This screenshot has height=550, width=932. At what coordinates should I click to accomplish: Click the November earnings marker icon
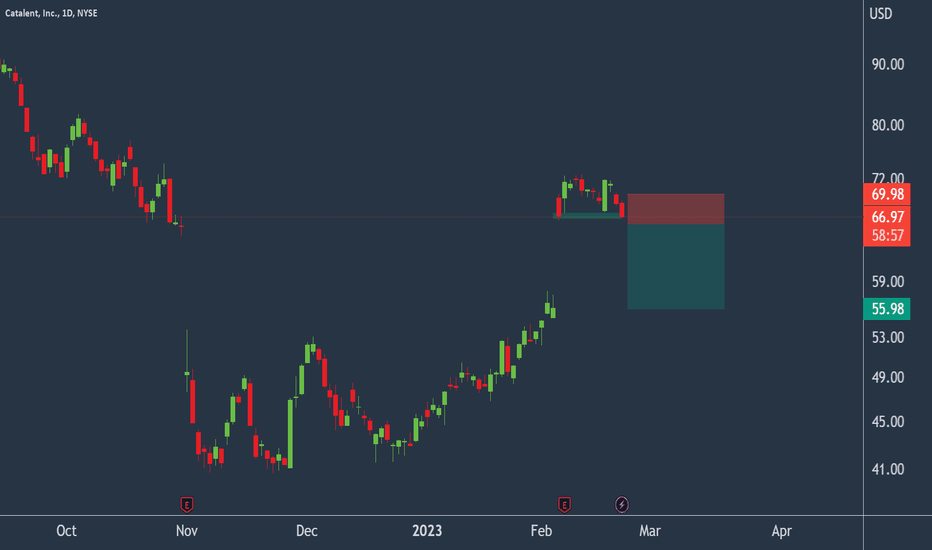(x=187, y=505)
